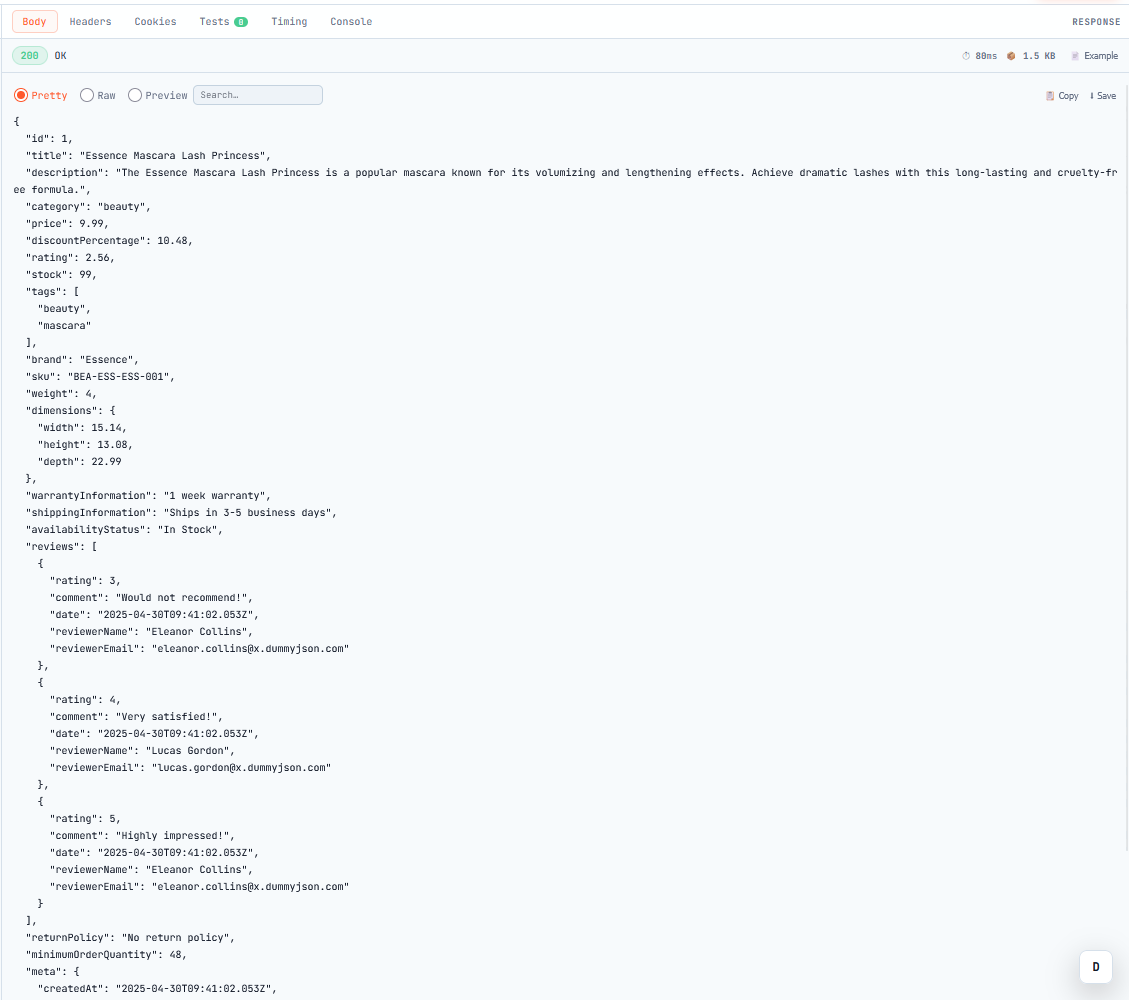This screenshot has height=1000, width=1129.
Task: Click the 1.5 KB size indicator
Action: pyautogui.click(x=1031, y=55)
